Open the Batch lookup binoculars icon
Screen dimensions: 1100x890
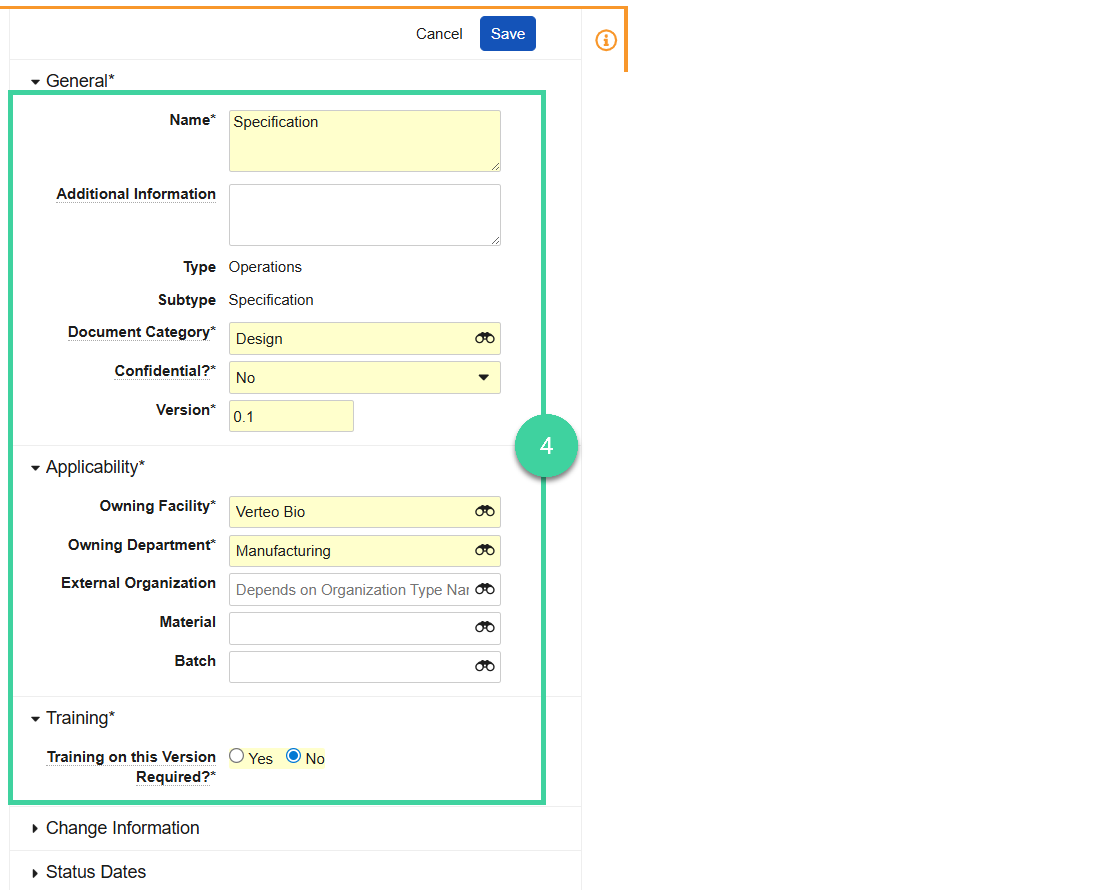[485, 666]
